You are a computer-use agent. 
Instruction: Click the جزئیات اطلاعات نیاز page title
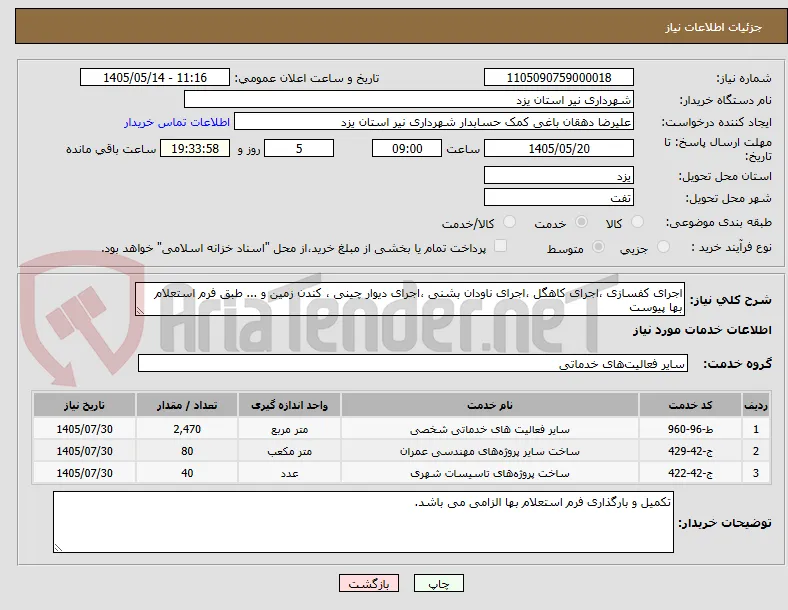click(x=714, y=27)
